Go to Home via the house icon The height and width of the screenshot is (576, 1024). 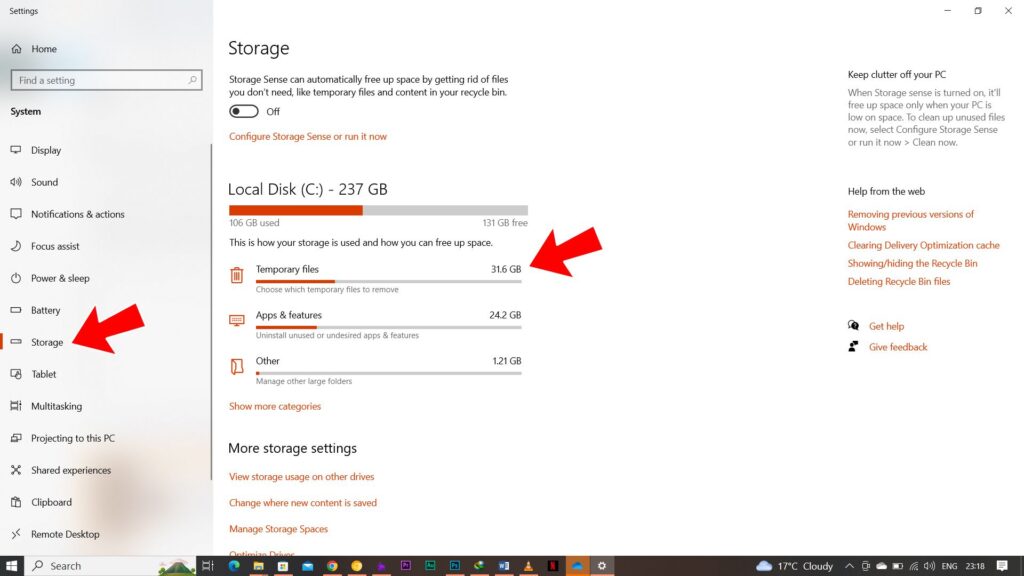(16, 49)
